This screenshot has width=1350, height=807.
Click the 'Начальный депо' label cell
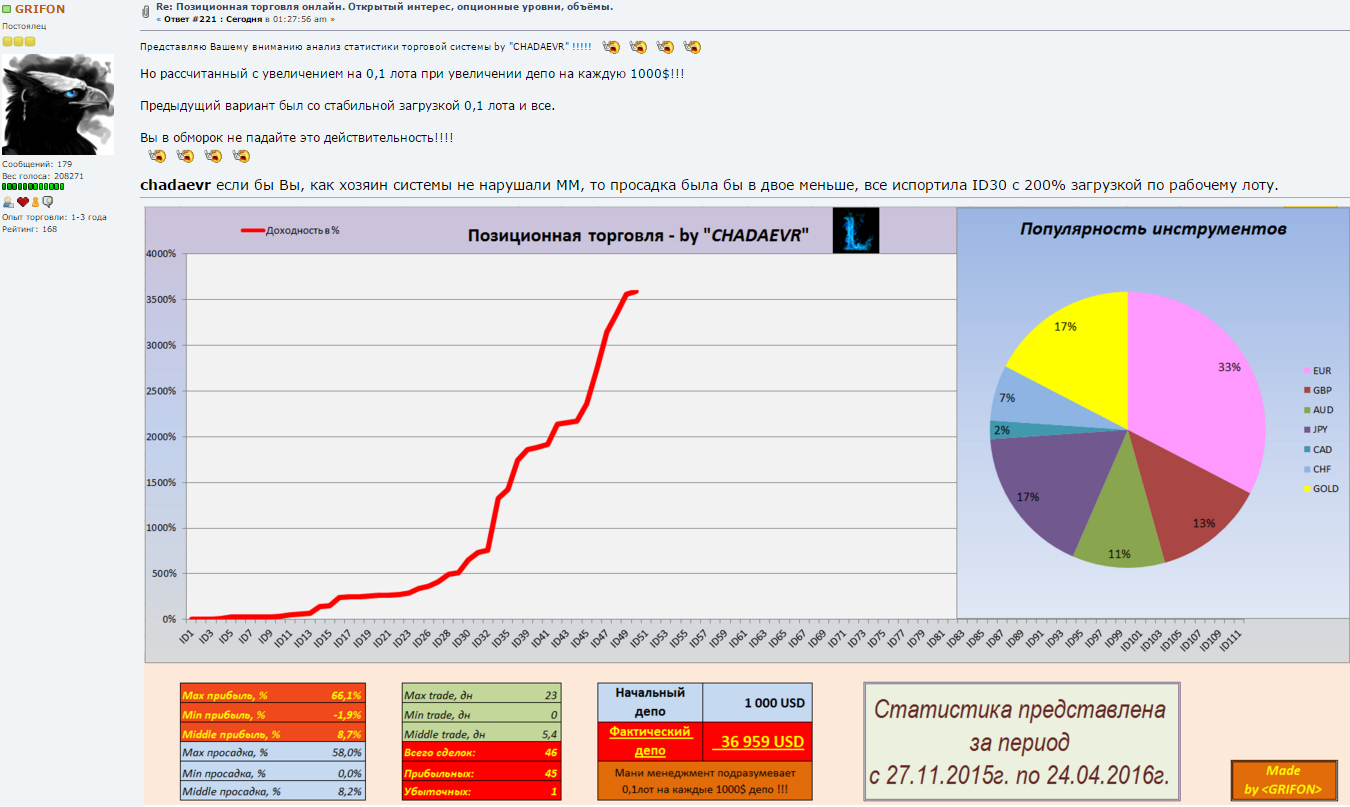pyautogui.click(x=650, y=703)
